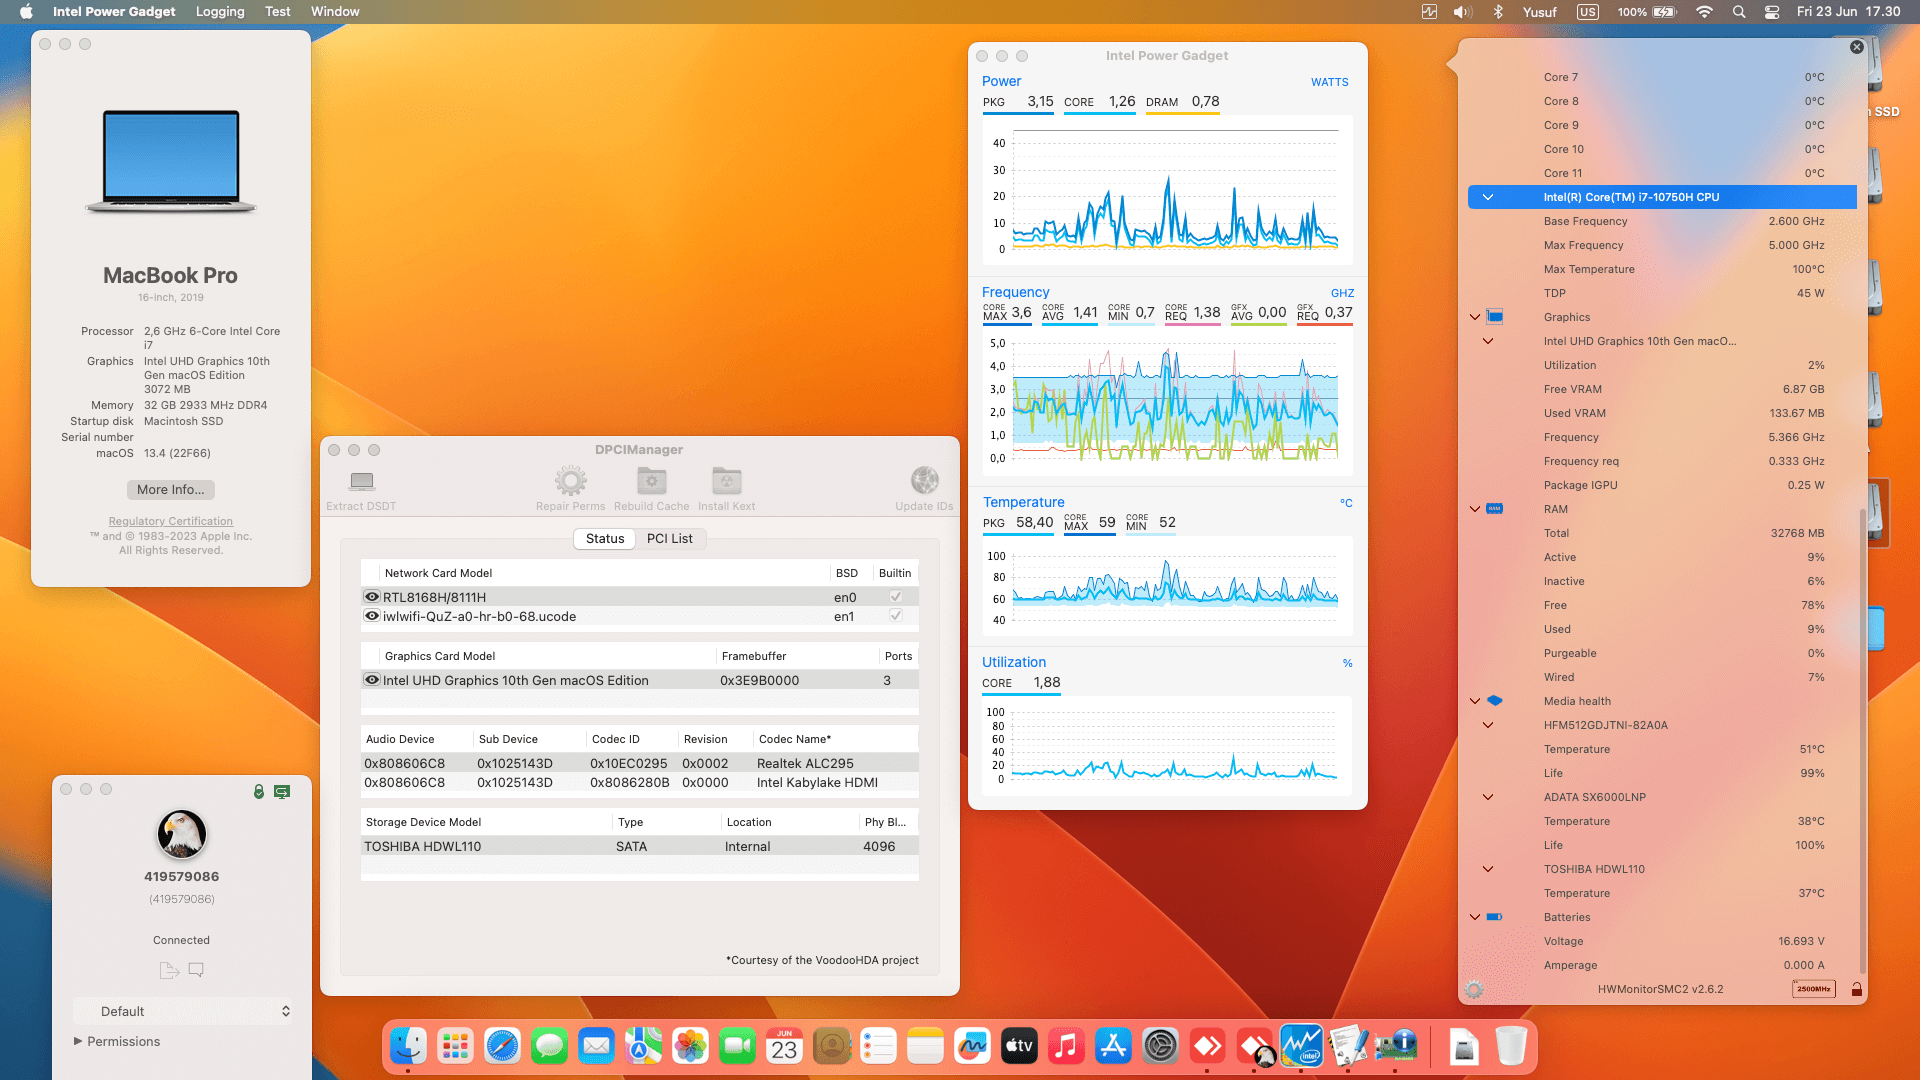Collapse the Media health section
Screen dimensions: 1920x1080
pyautogui.click(x=1475, y=701)
